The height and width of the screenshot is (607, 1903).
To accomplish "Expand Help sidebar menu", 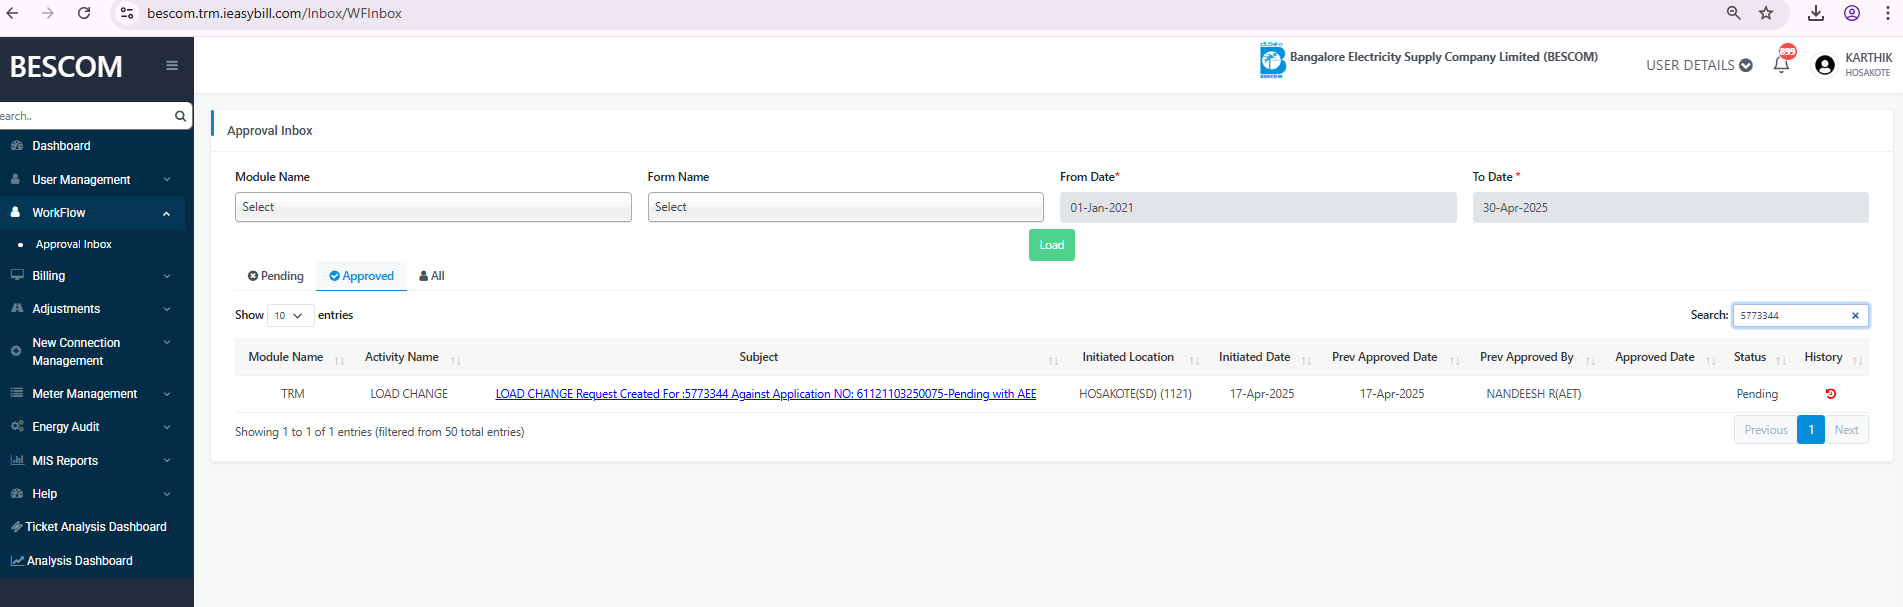I will (92, 494).
